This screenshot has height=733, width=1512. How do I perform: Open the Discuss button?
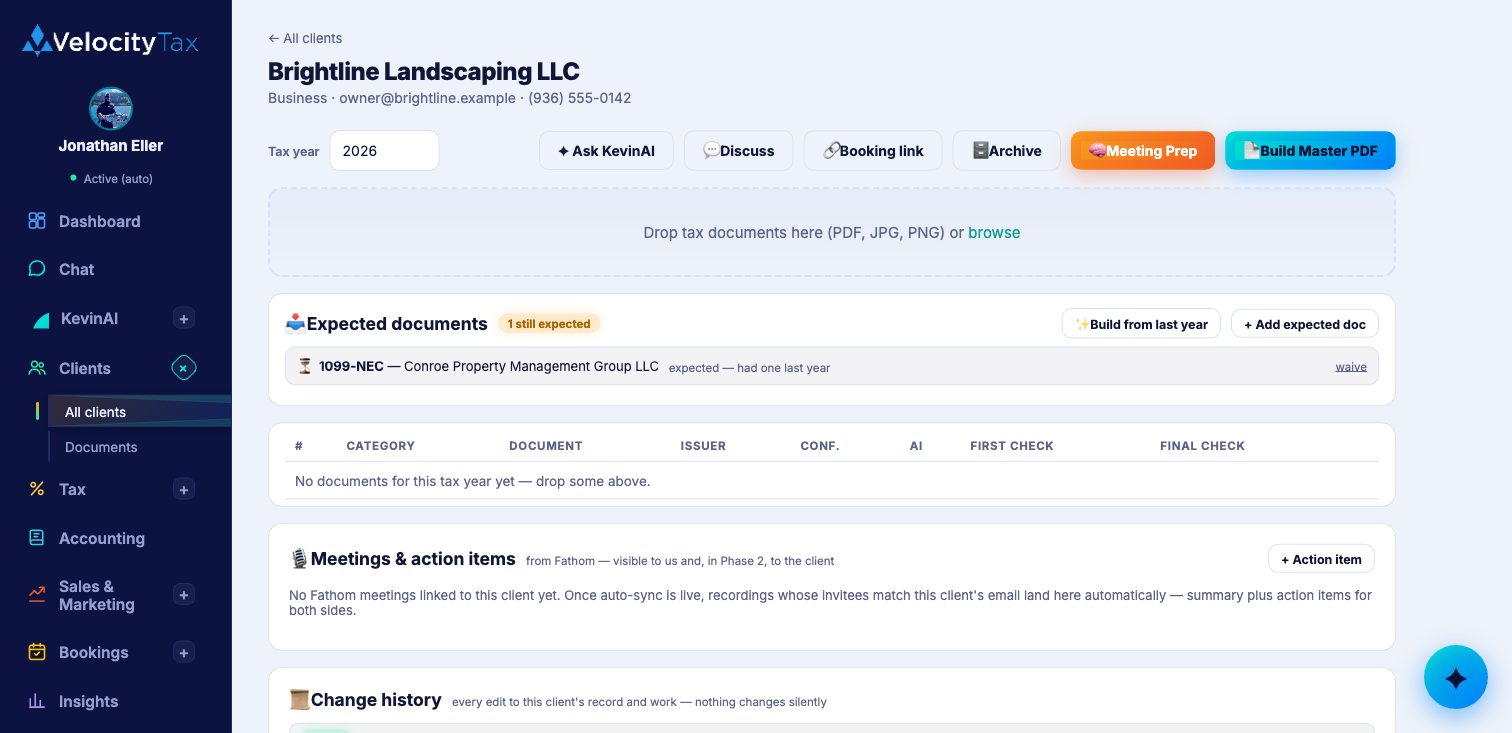(738, 151)
